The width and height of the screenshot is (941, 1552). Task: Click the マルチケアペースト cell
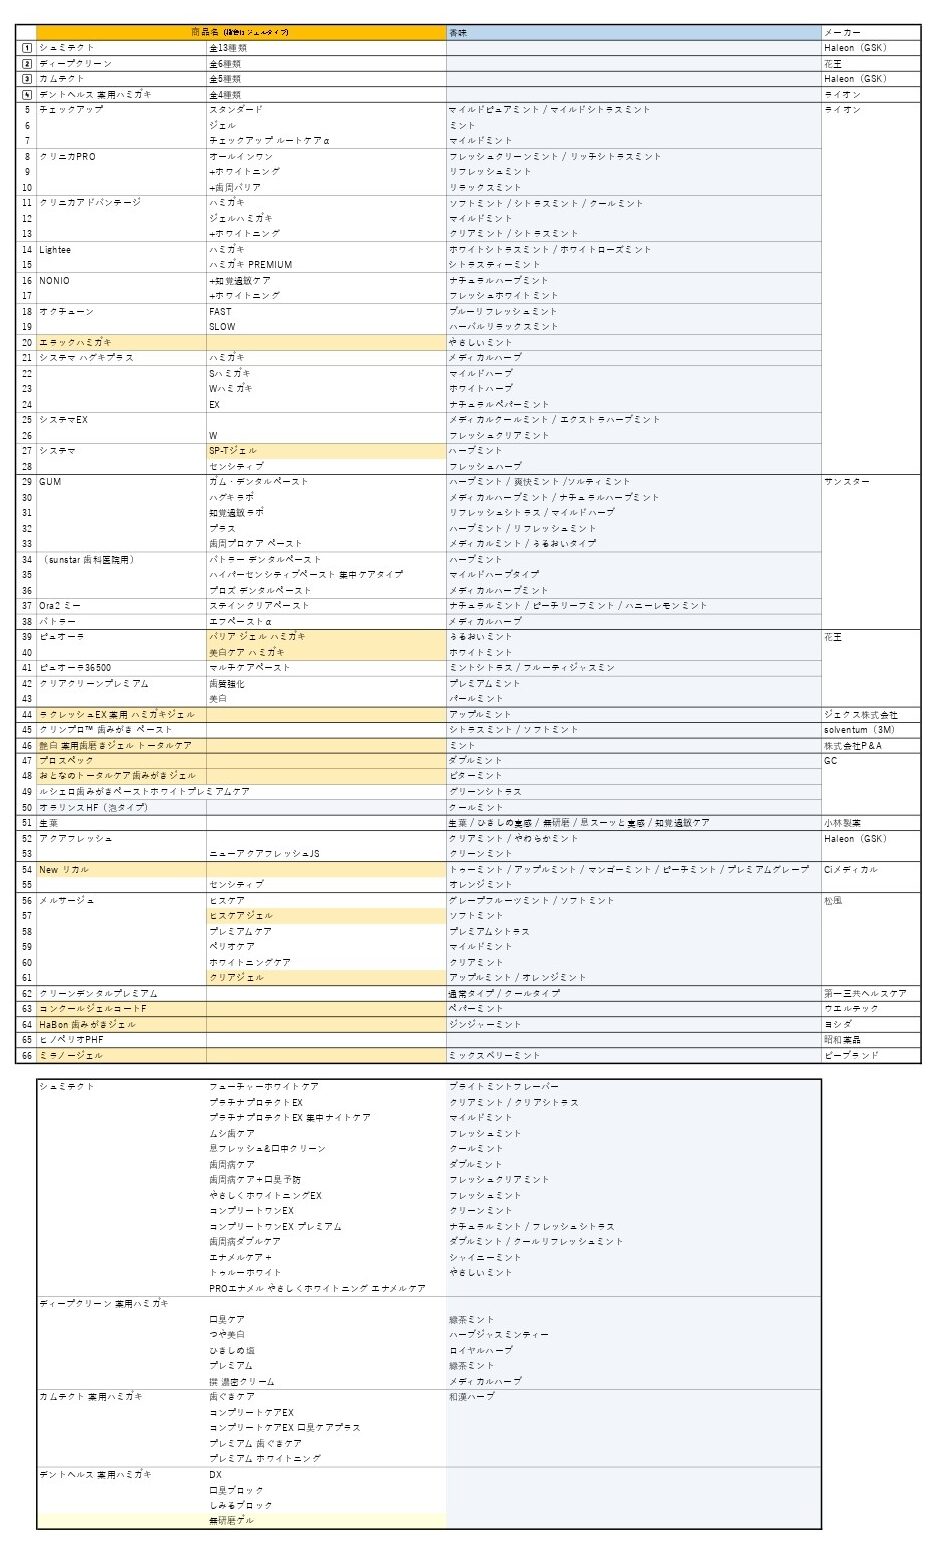[x=326, y=668]
